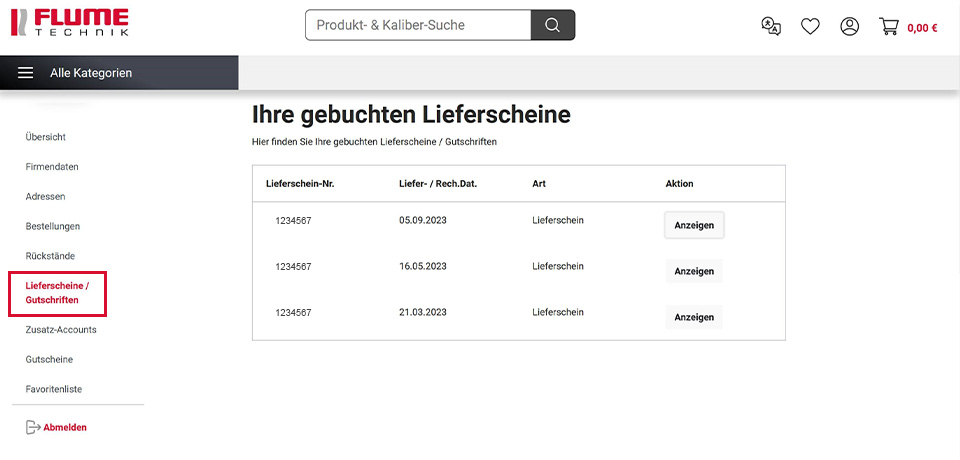The image size is (960, 460).
Task: Navigate to Adressen page
Action: pos(46,197)
